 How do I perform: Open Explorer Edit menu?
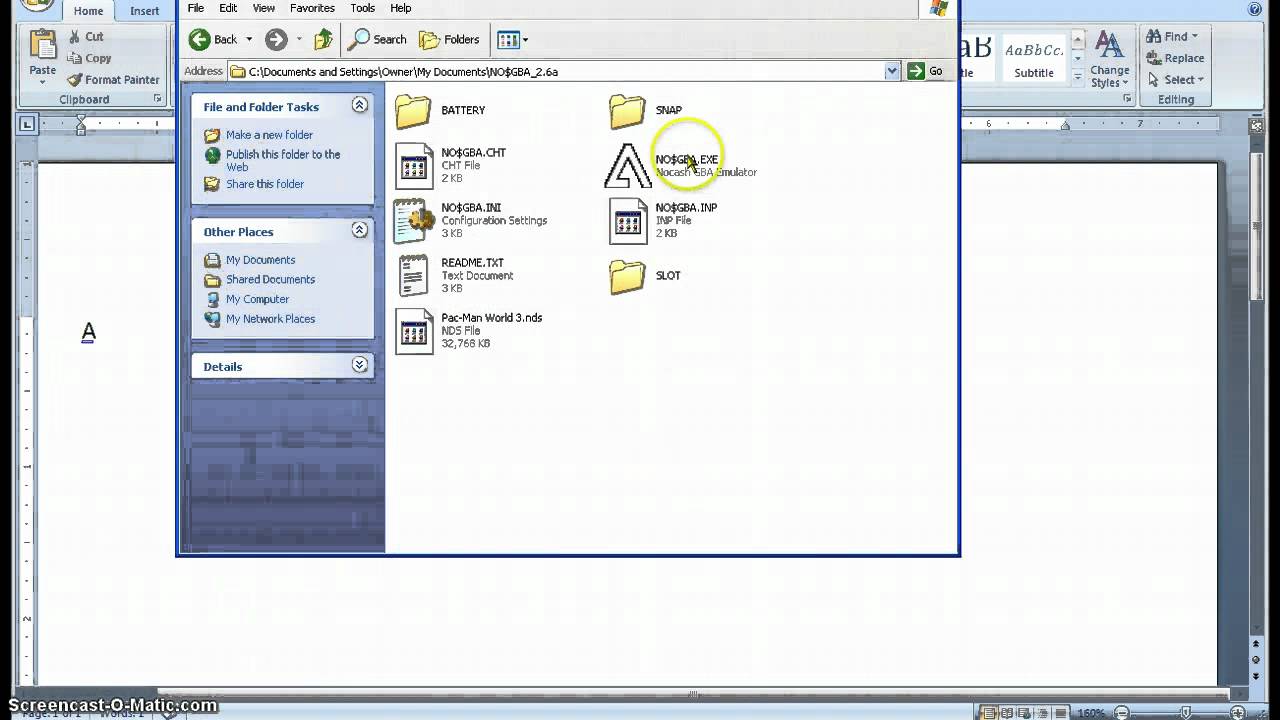coord(229,8)
